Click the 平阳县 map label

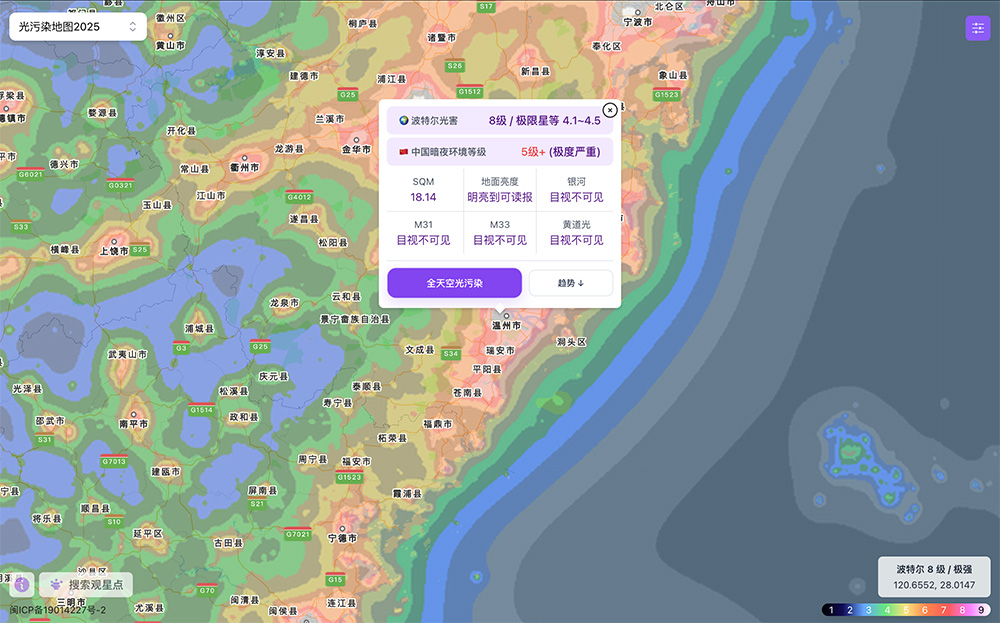(487, 369)
